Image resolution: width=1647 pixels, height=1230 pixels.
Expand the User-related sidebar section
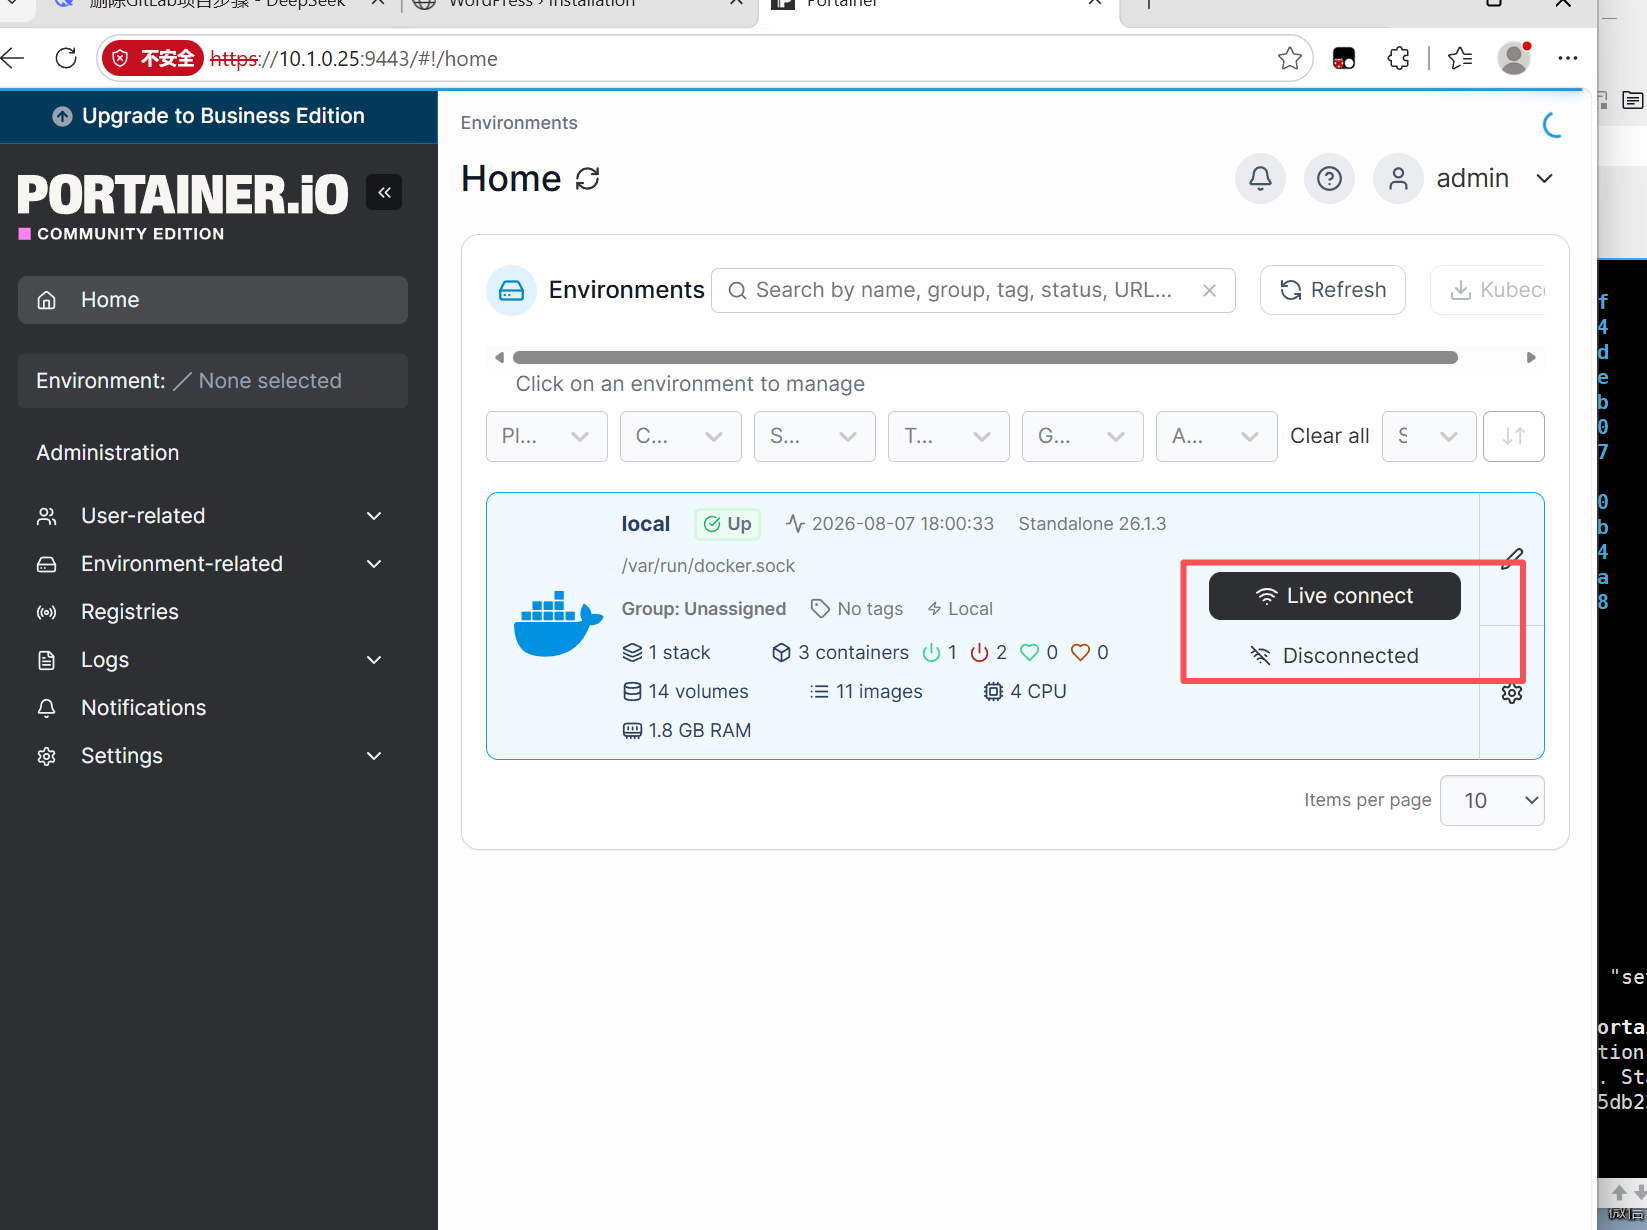coord(212,516)
